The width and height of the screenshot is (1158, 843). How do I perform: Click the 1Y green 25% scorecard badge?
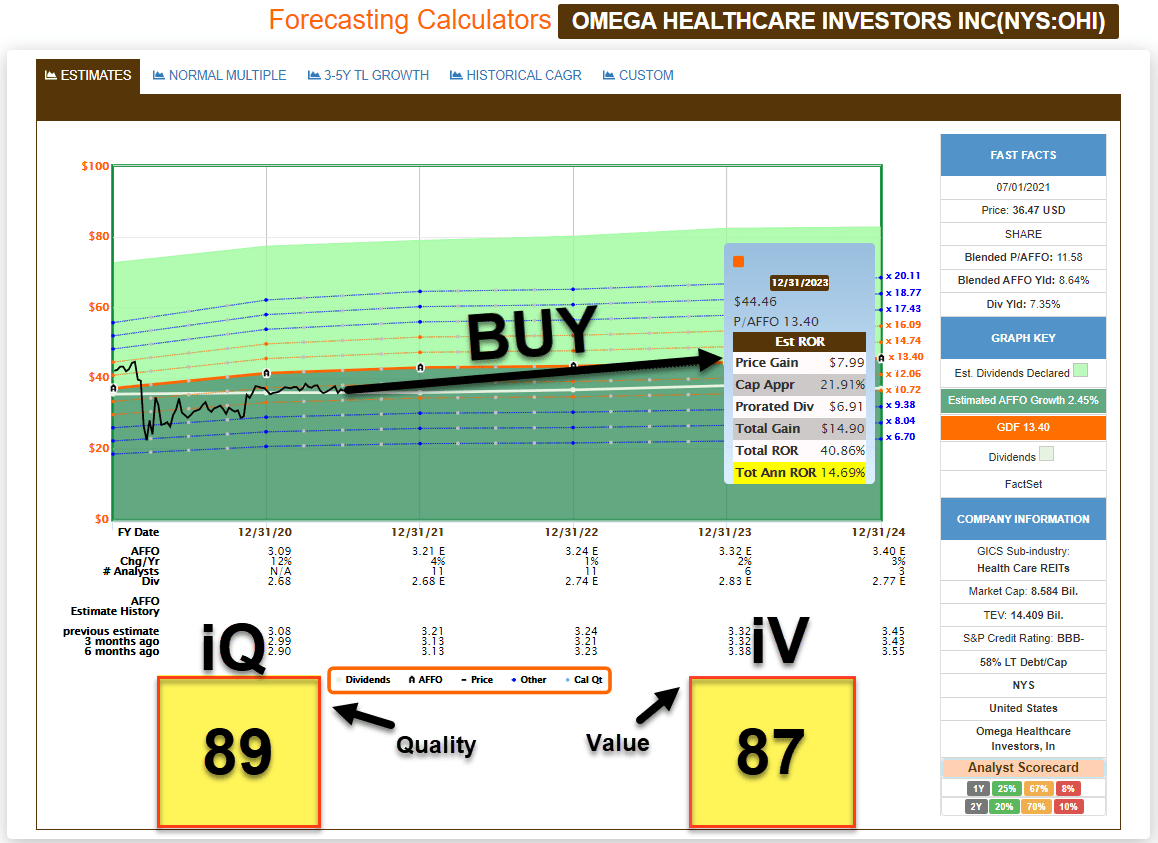(x=1007, y=788)
